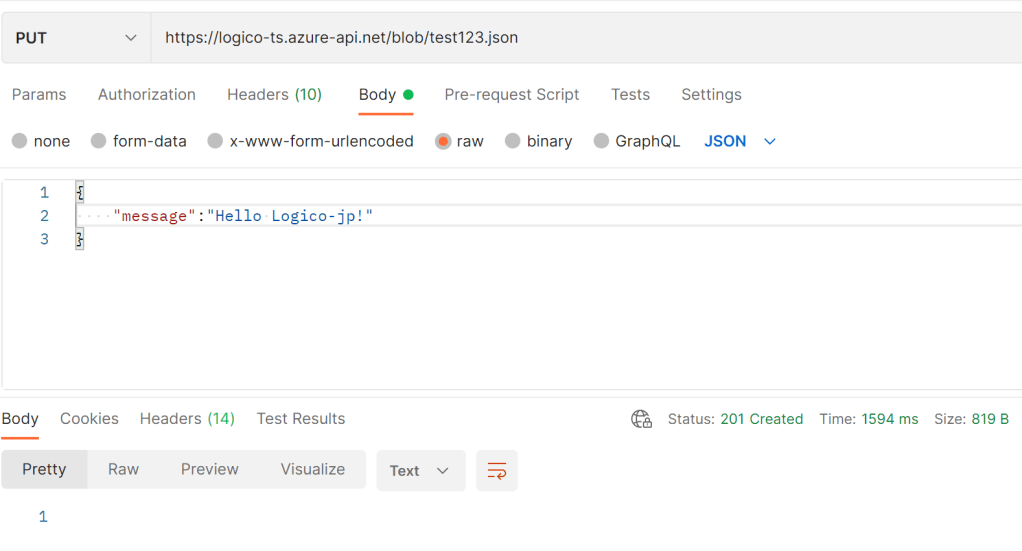This screenshot has width=1022, height=551.
Task: Select the none body type radio
Action: [x=20, y=141]
